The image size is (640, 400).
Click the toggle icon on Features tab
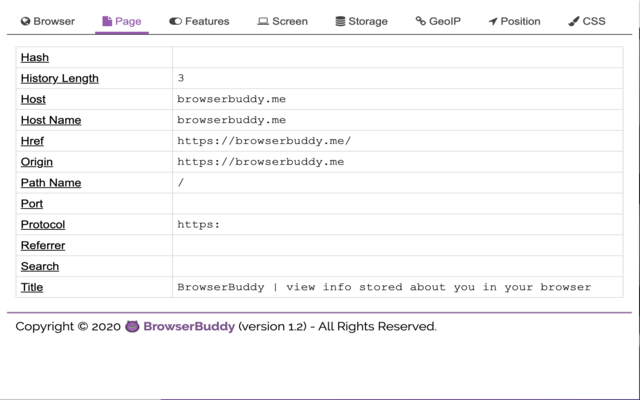[x=176, y=21]
